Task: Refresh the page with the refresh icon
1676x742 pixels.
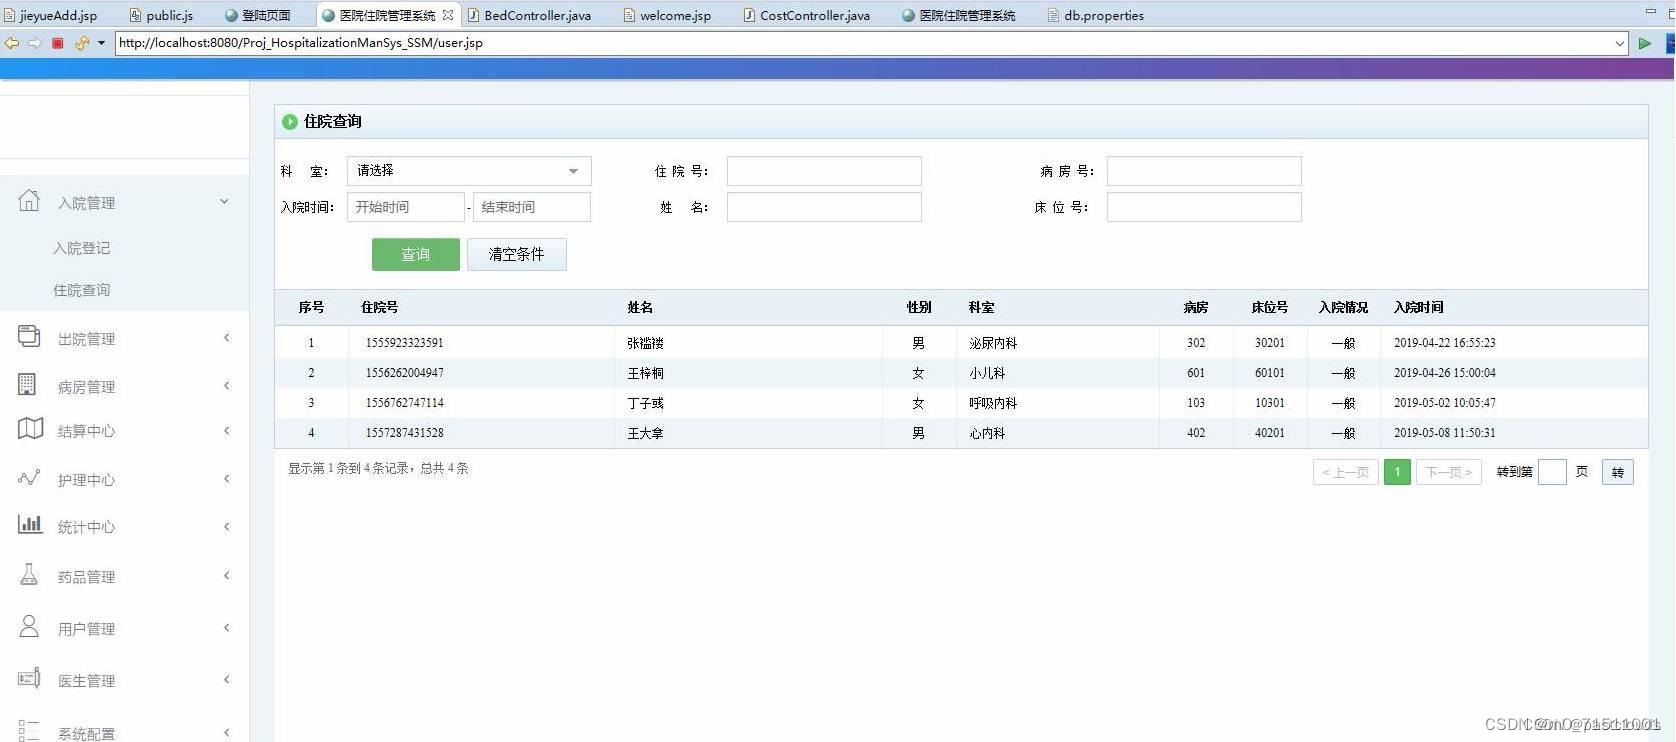Action: click(x=82, y=43)
